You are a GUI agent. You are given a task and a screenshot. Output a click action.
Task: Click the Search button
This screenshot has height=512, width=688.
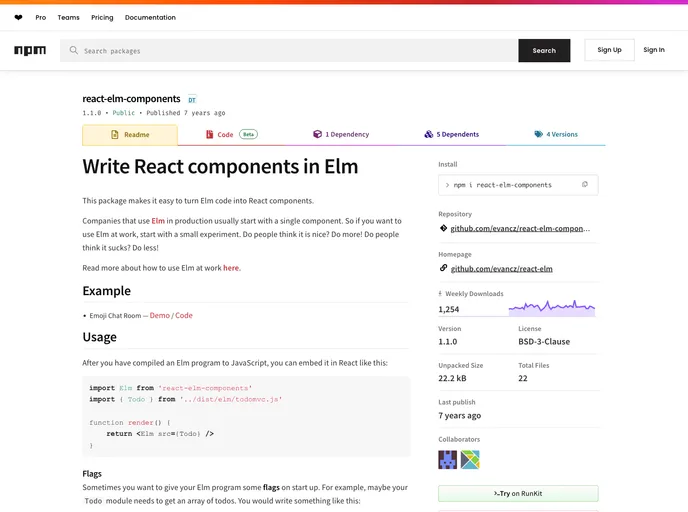544,50
